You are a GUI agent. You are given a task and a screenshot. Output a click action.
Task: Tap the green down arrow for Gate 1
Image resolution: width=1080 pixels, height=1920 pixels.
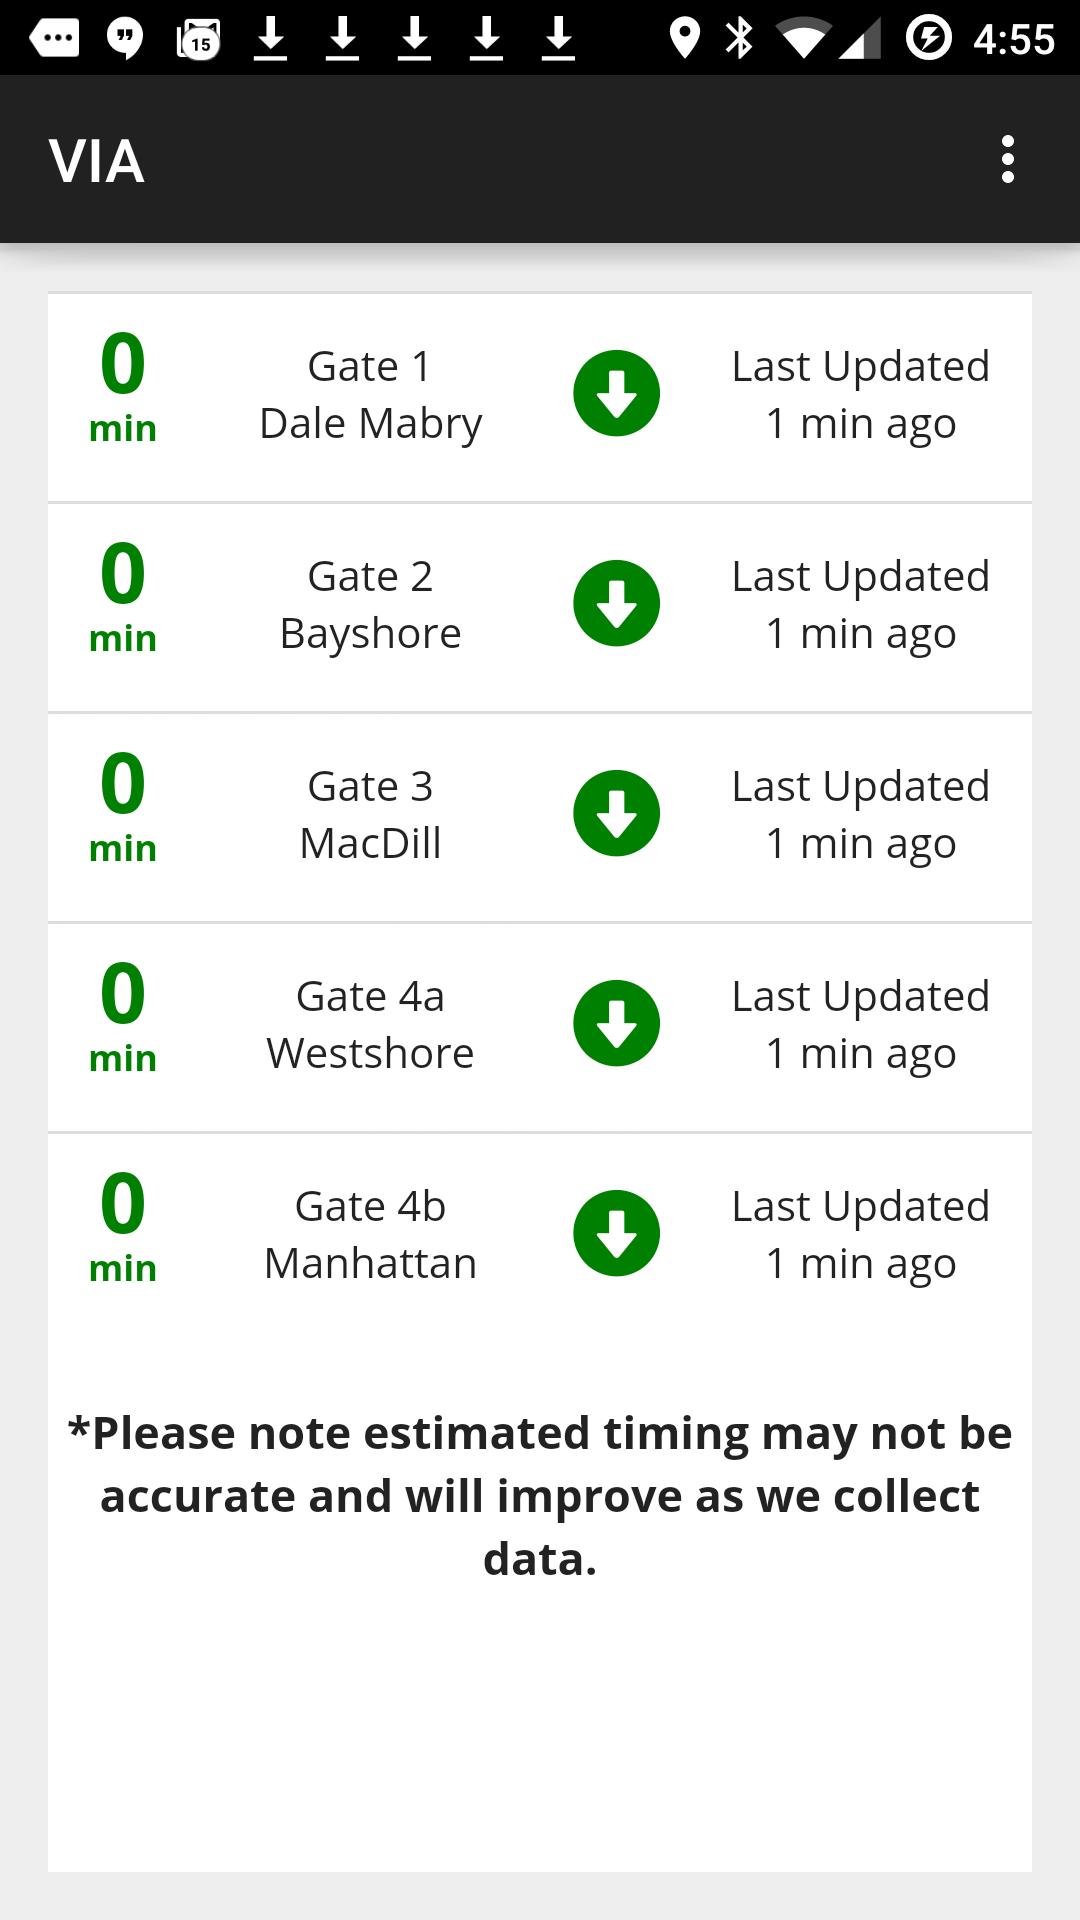click(616, 394)
